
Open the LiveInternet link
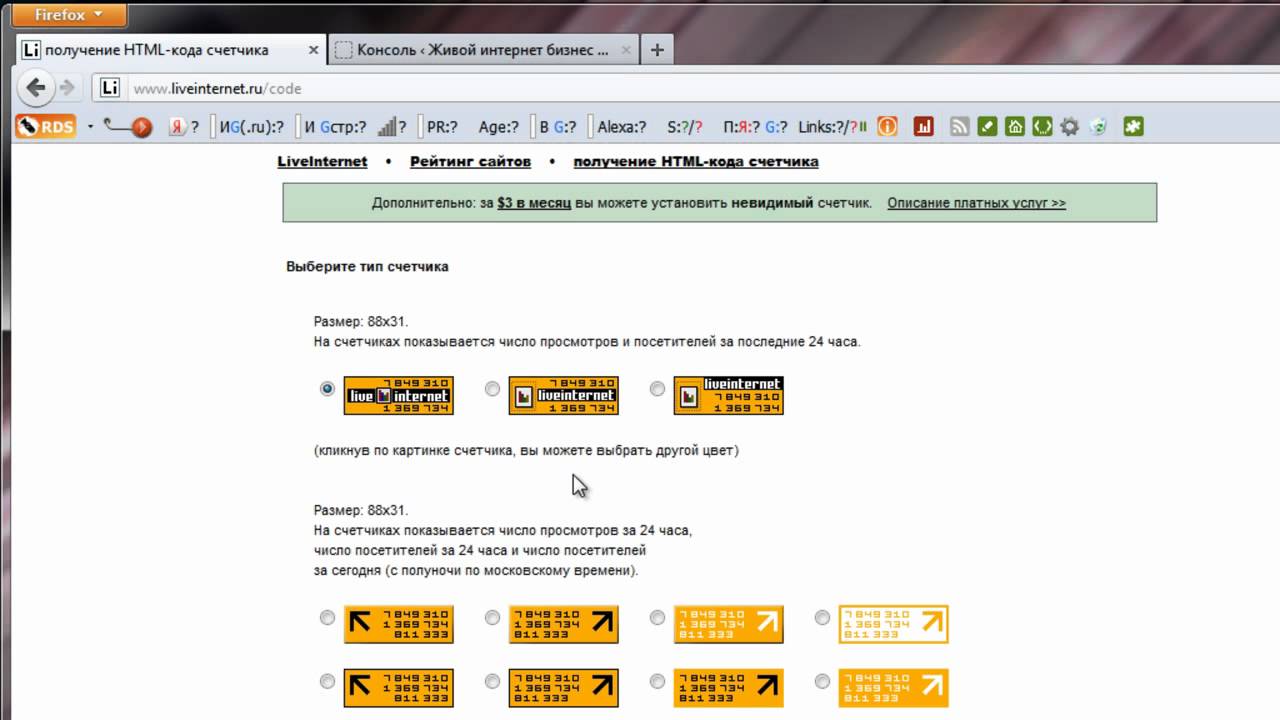coord(322,161)
